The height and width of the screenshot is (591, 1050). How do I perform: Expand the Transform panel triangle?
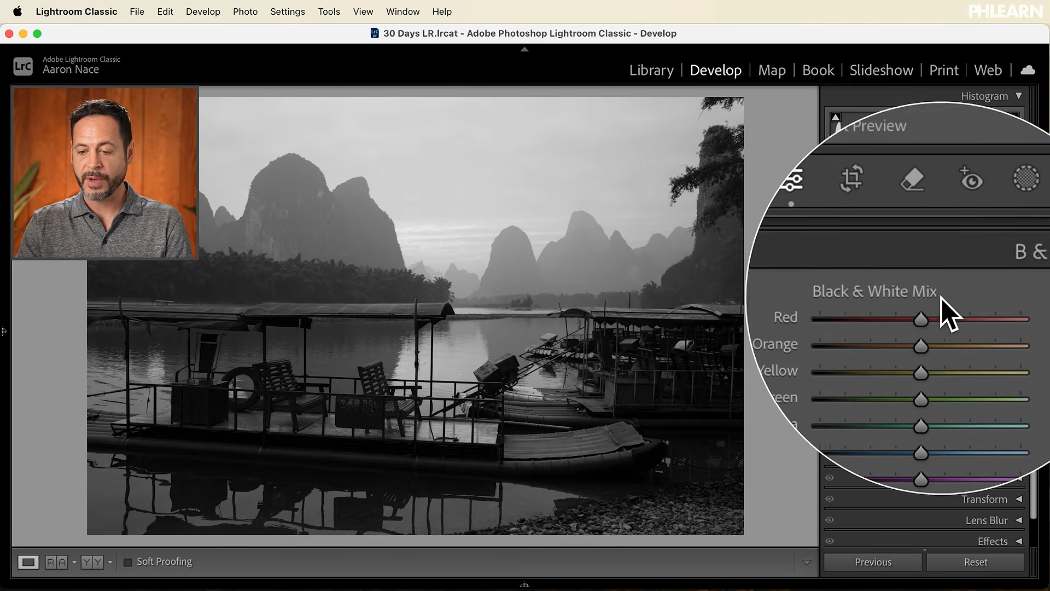tap(1019, 499)
